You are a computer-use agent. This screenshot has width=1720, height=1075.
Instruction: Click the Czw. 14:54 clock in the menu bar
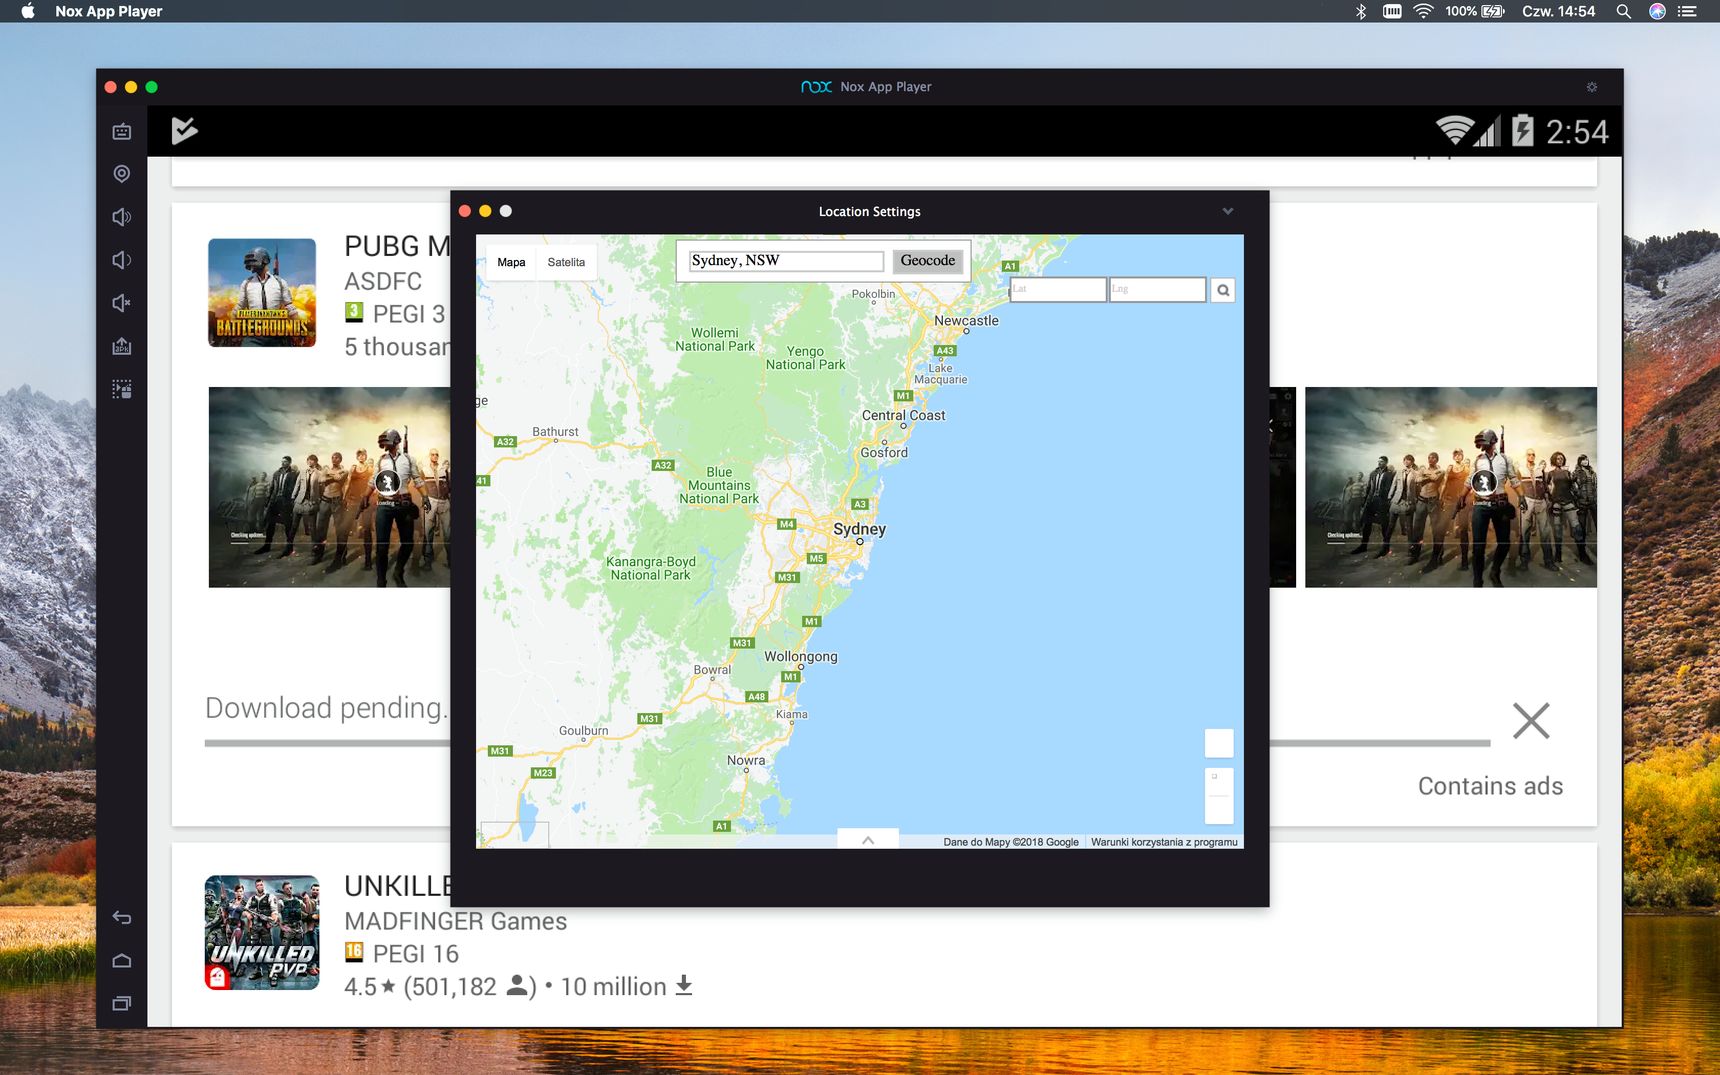click(1558, 11)
